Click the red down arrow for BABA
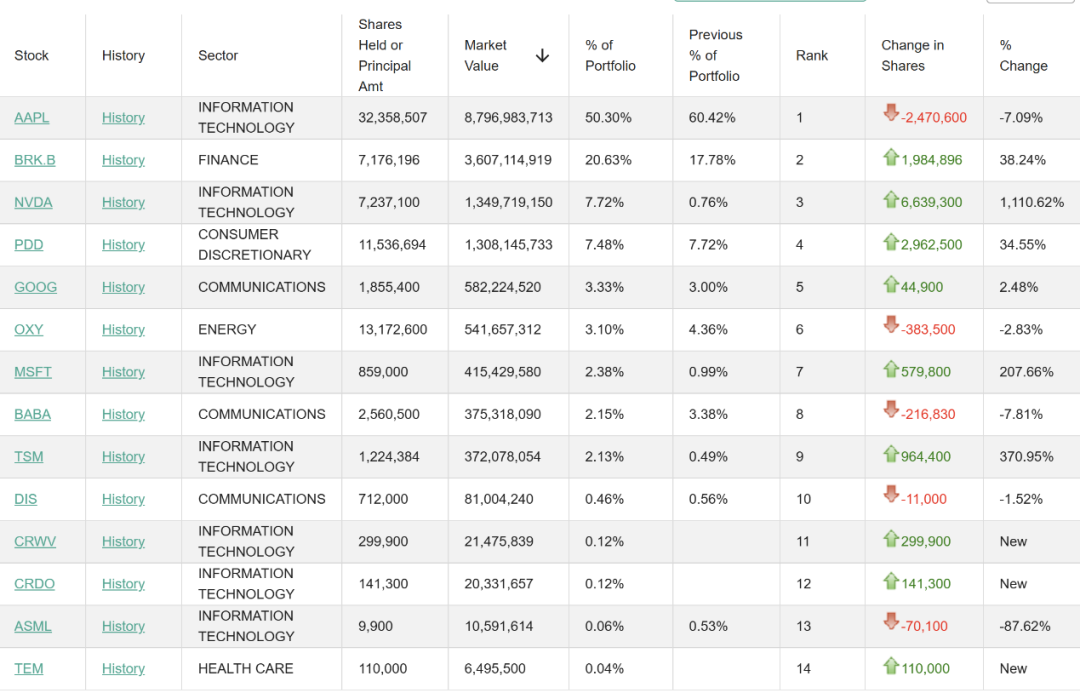1080x693 pixels. pos(891,411)
